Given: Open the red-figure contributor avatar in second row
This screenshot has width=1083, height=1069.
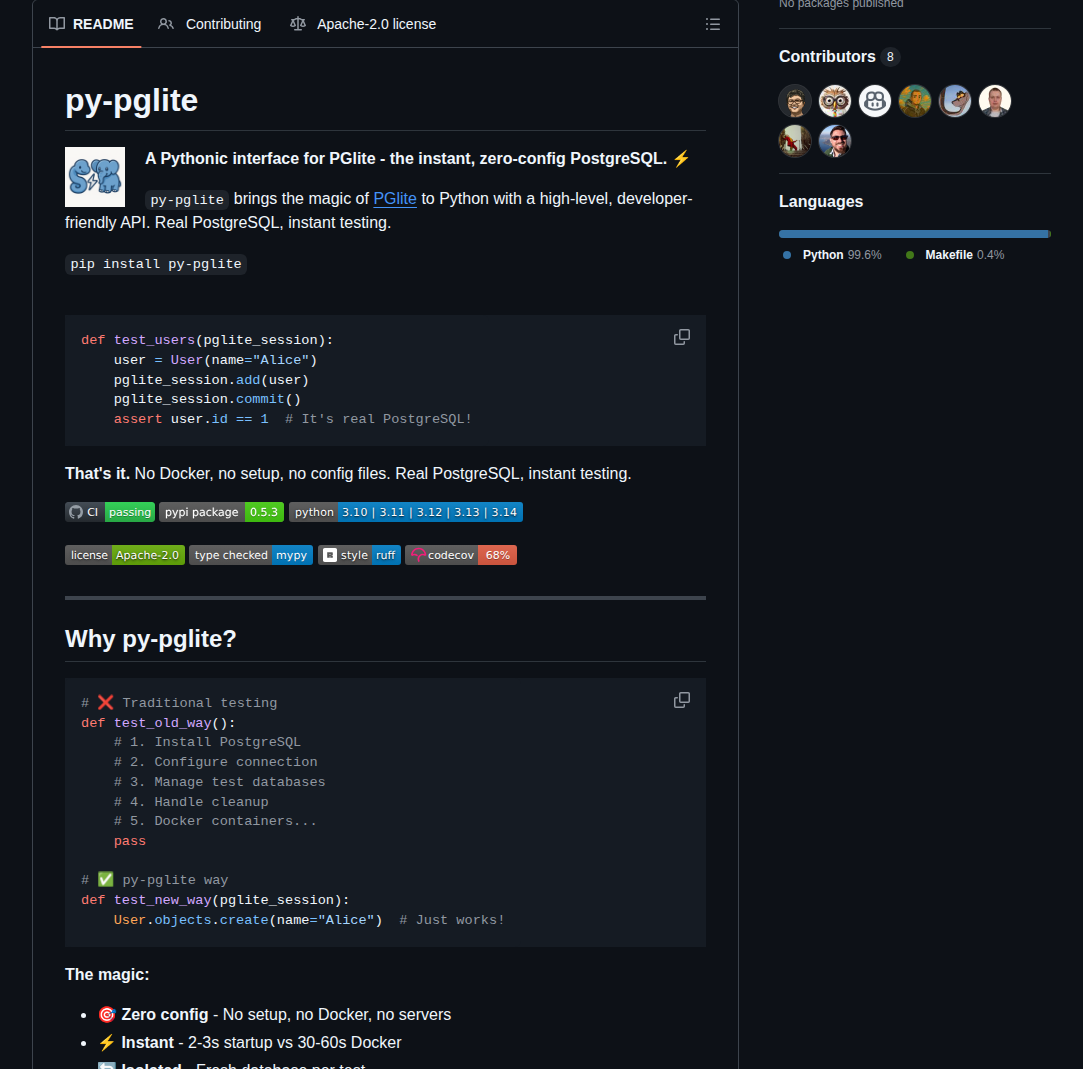Looking at the screenshot, I should click(x=795, y=142).
